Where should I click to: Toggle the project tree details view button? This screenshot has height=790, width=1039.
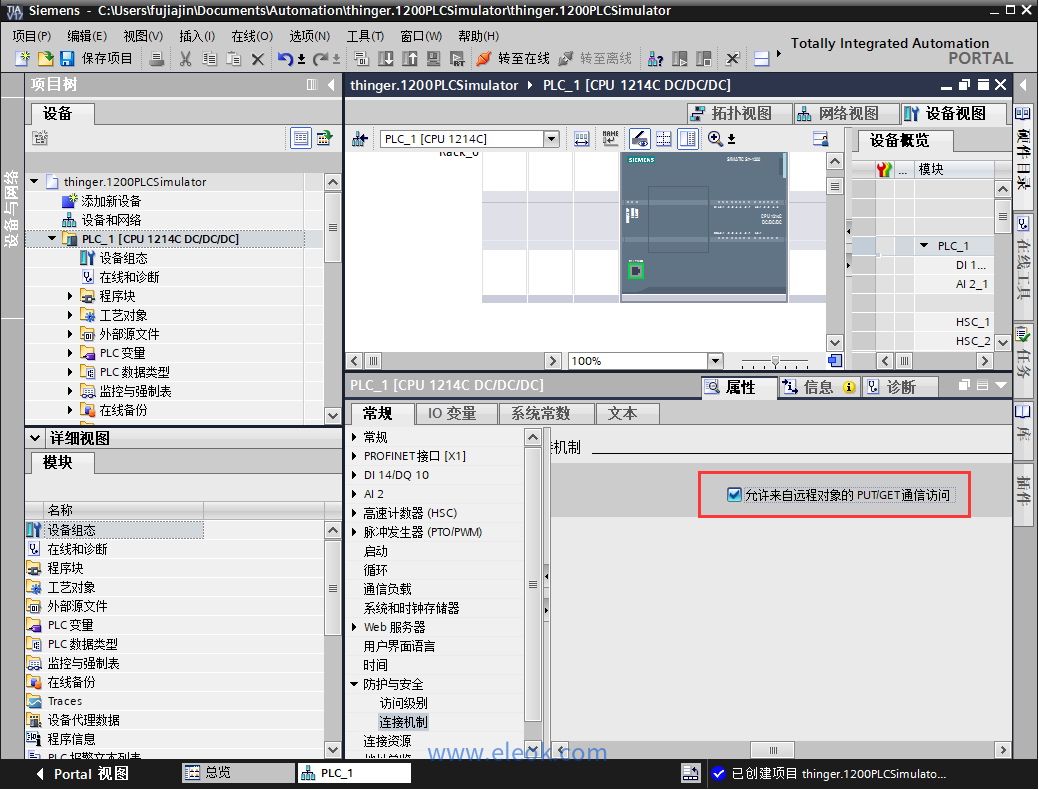(301, 138)
